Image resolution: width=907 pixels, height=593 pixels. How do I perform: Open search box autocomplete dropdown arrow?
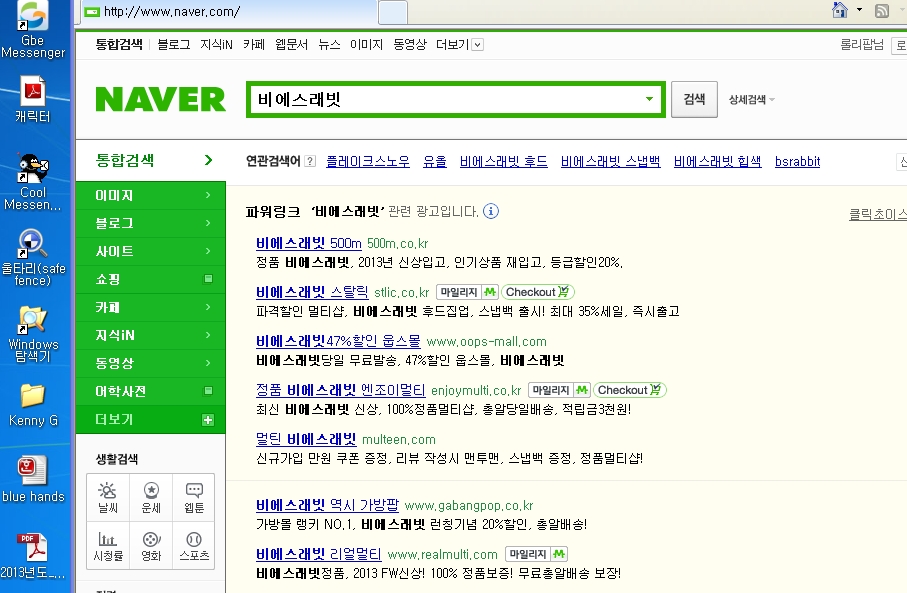(x=650, y=99)
